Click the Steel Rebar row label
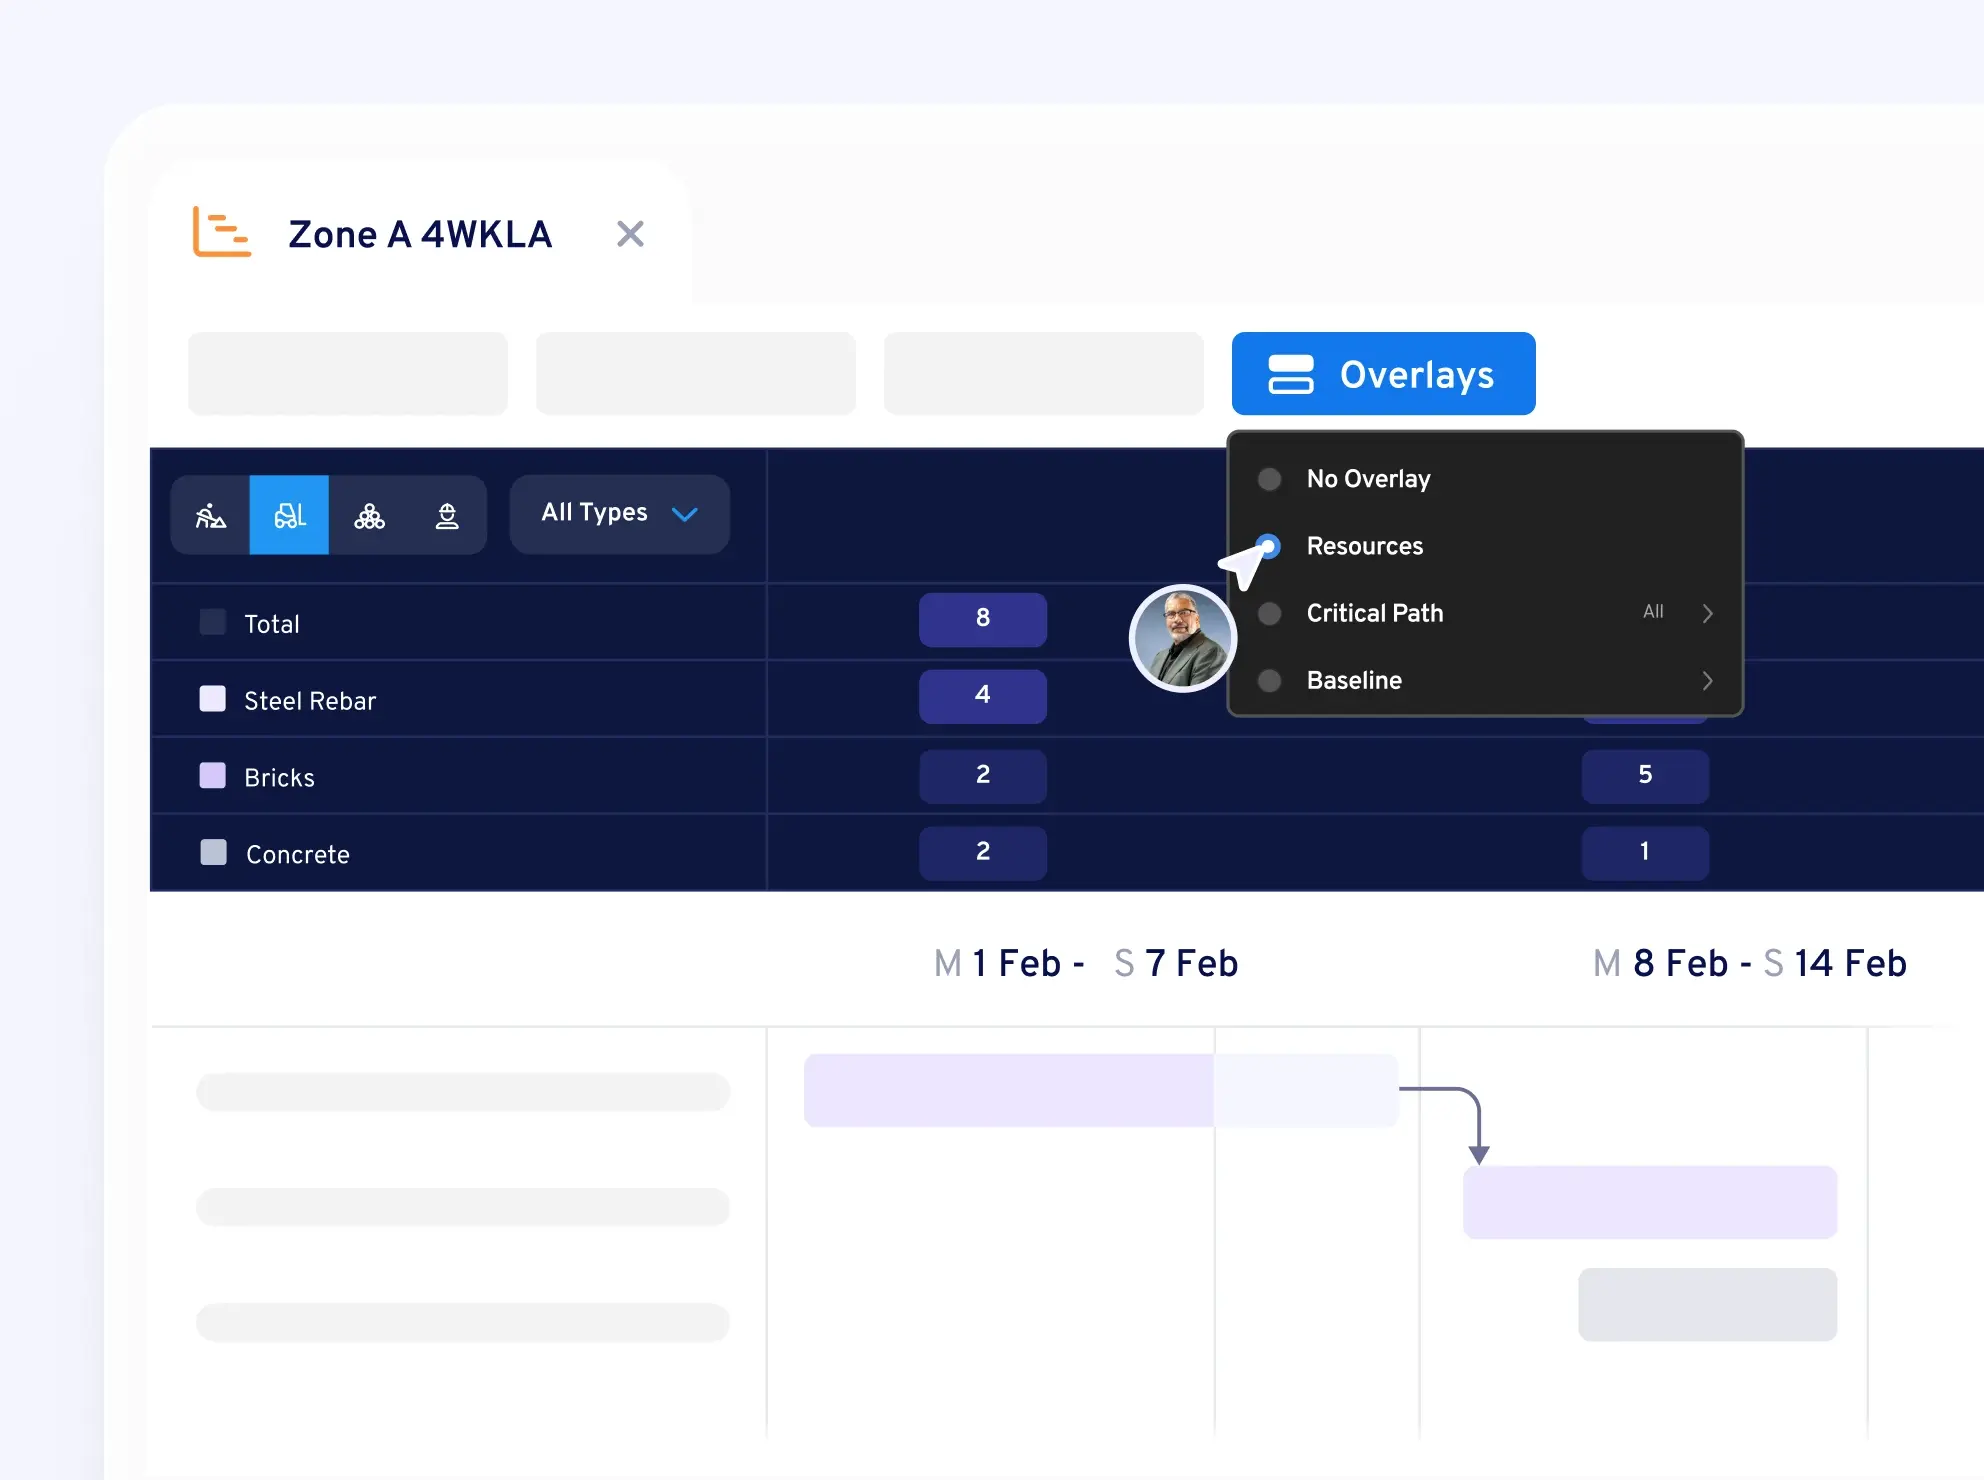This screenshot has height=1480, width=1984. 310,701
